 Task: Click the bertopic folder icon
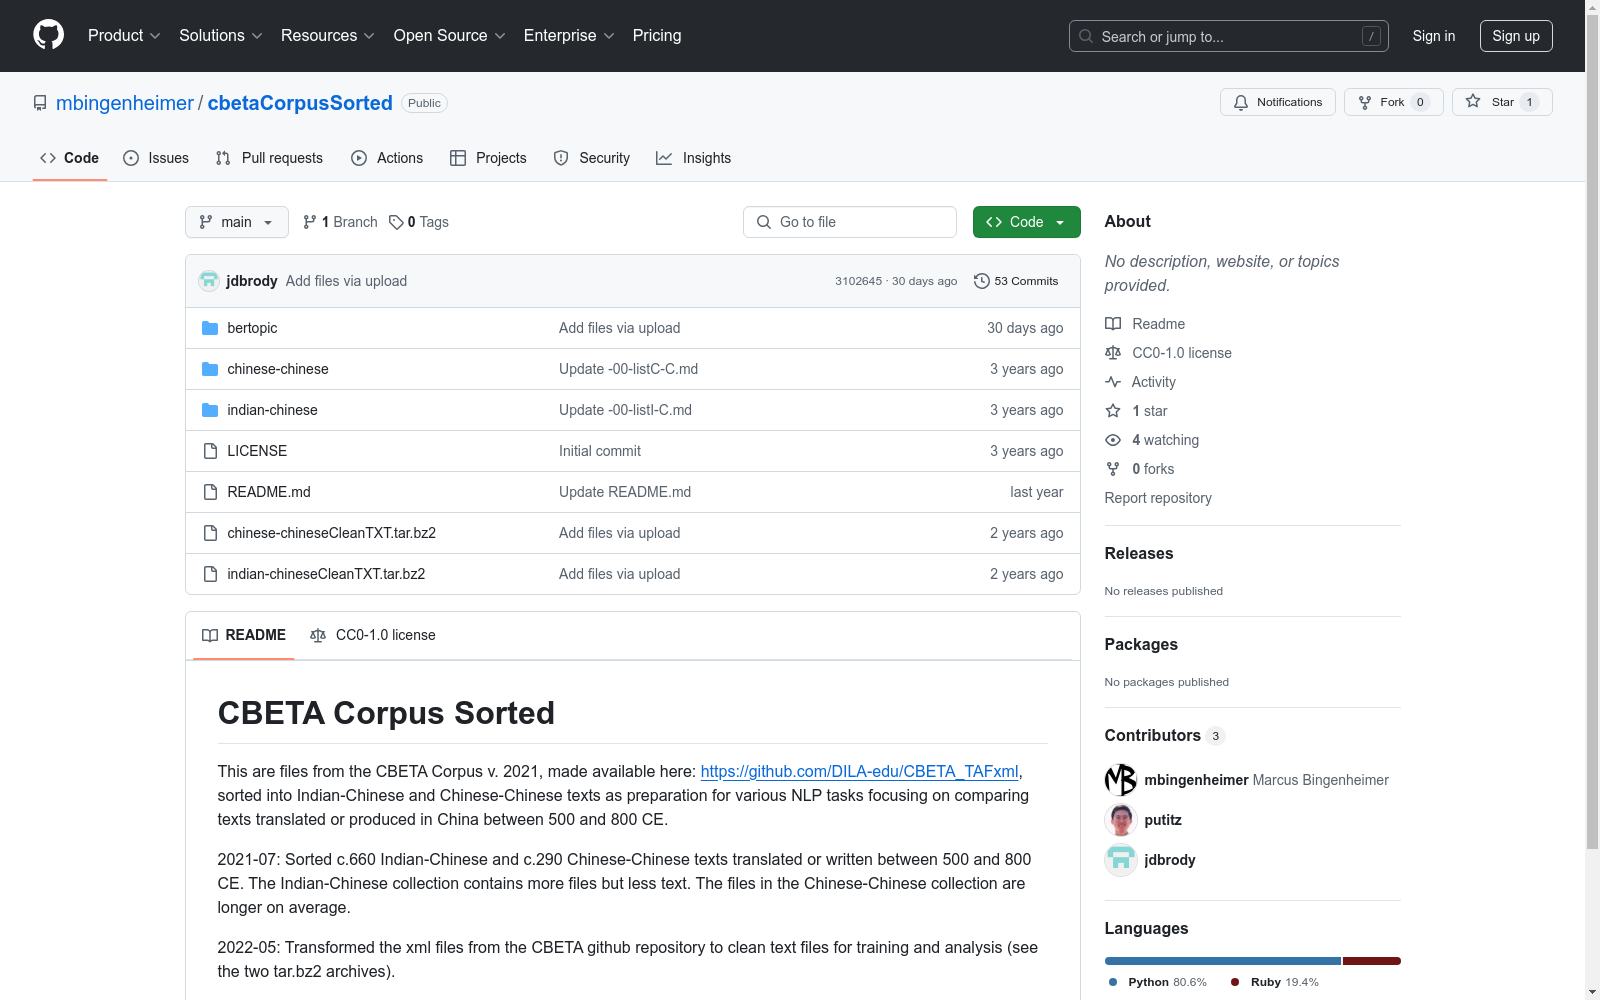pyautogui.click(x=210, y=328)
